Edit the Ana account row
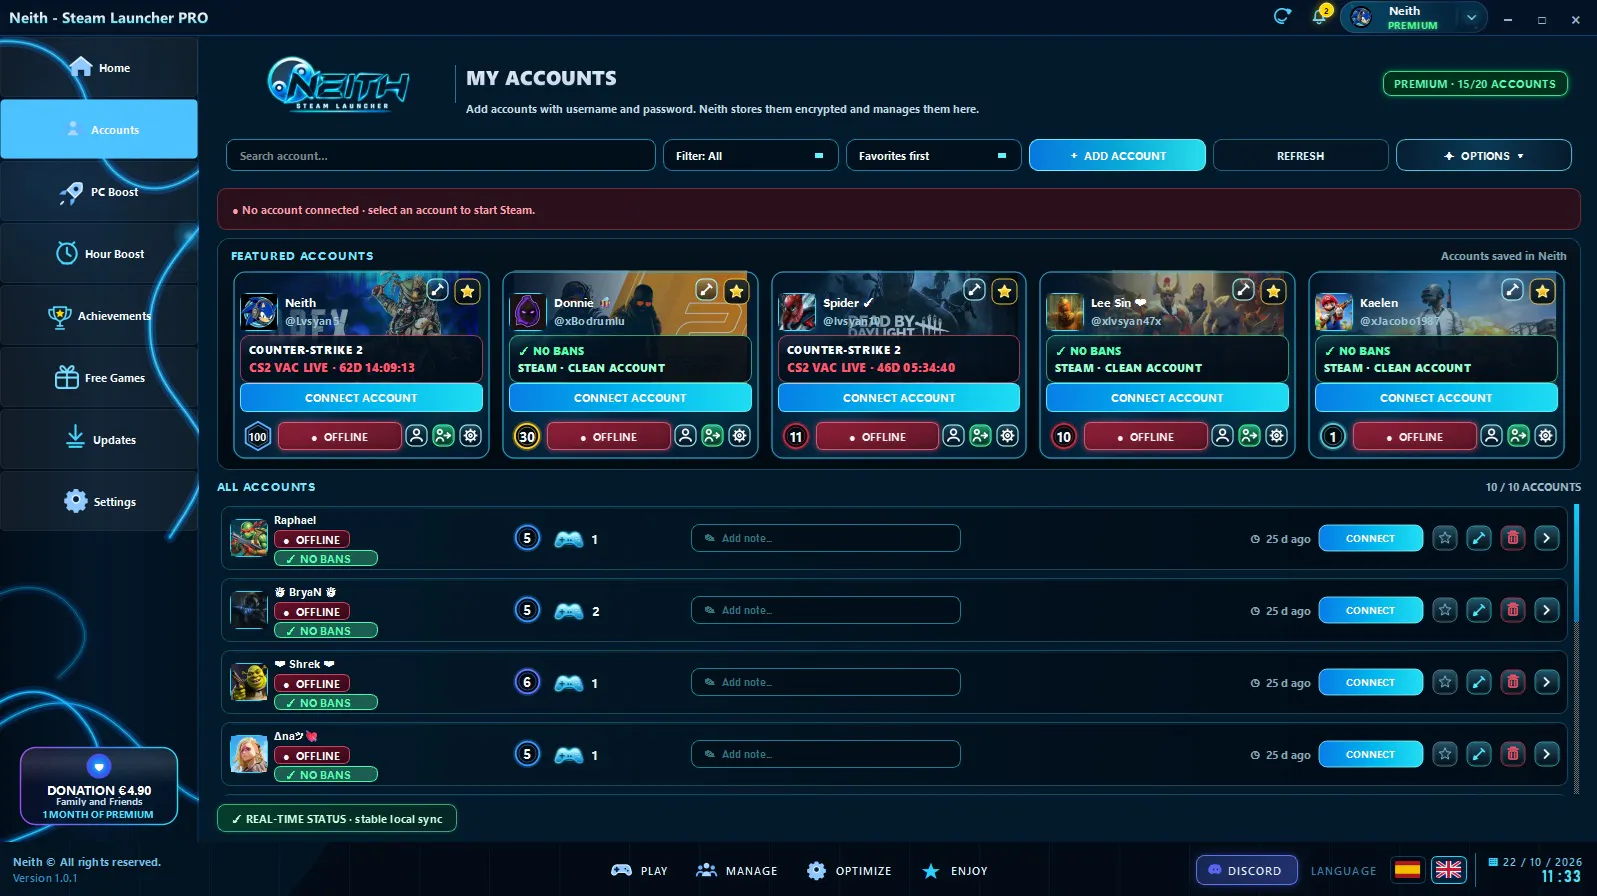 (1479, 754)
